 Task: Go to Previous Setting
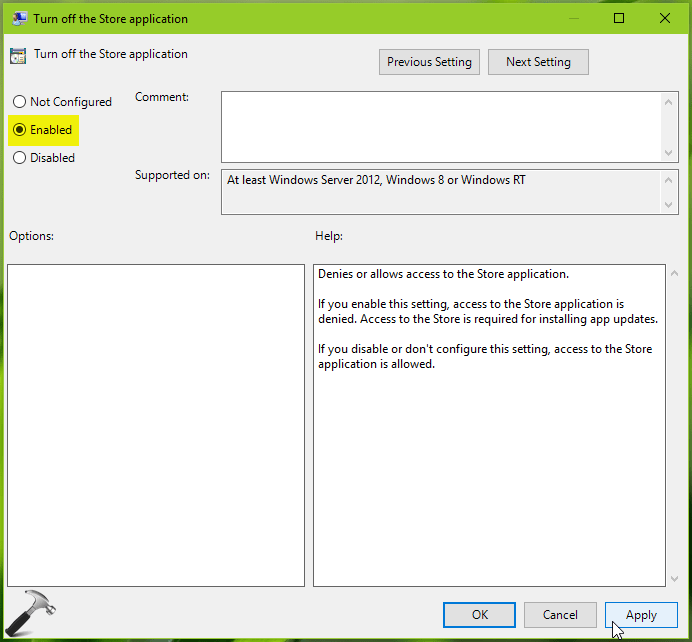pyautogui.click(x=429, y=62)
